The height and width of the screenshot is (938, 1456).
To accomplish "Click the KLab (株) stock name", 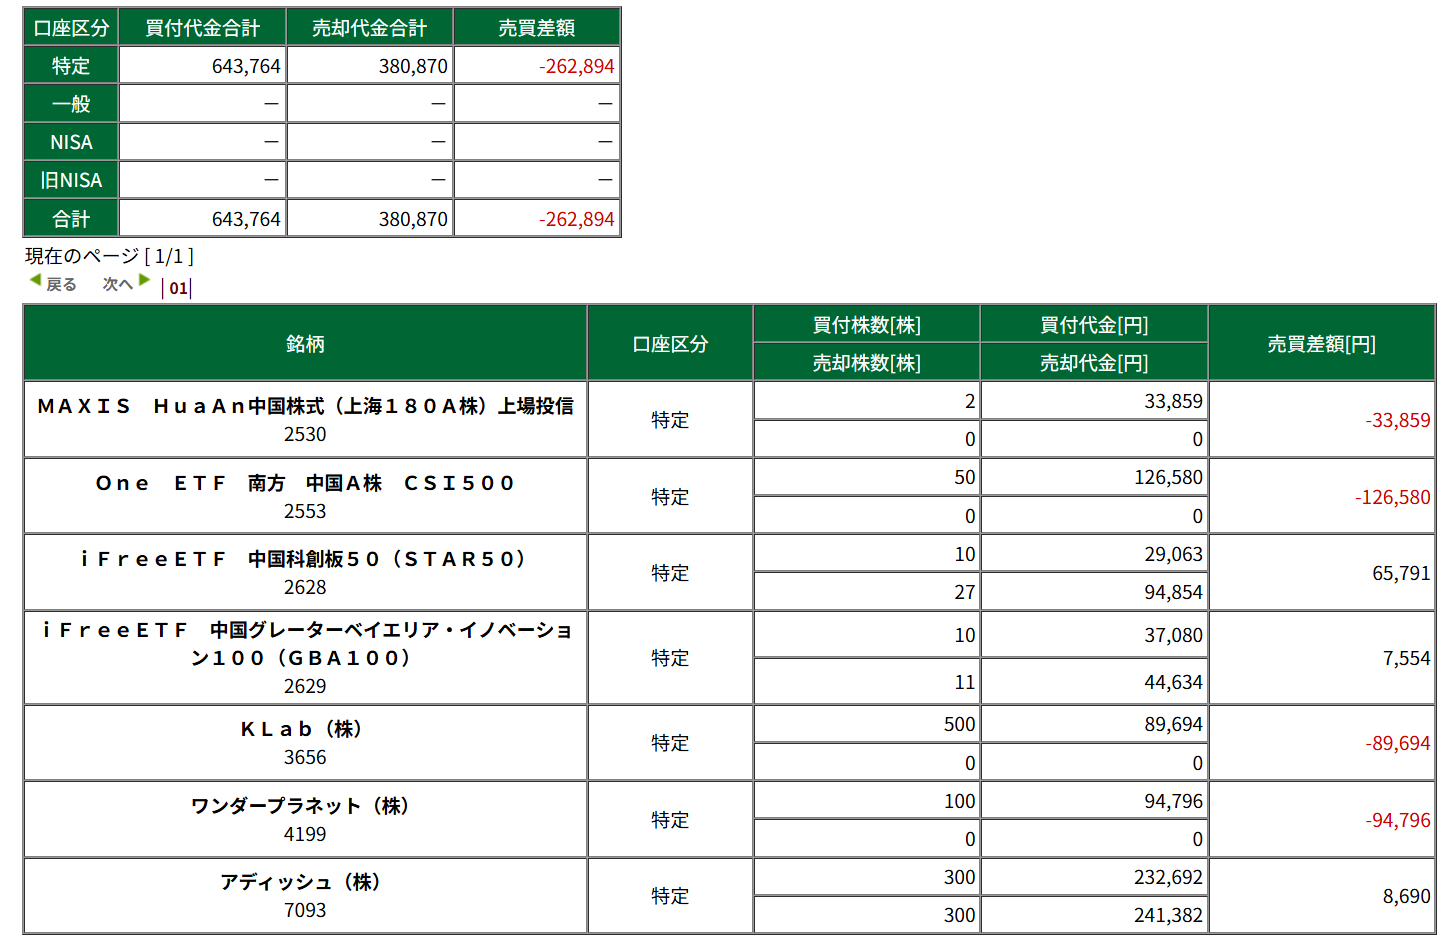I will pos(305,729).
